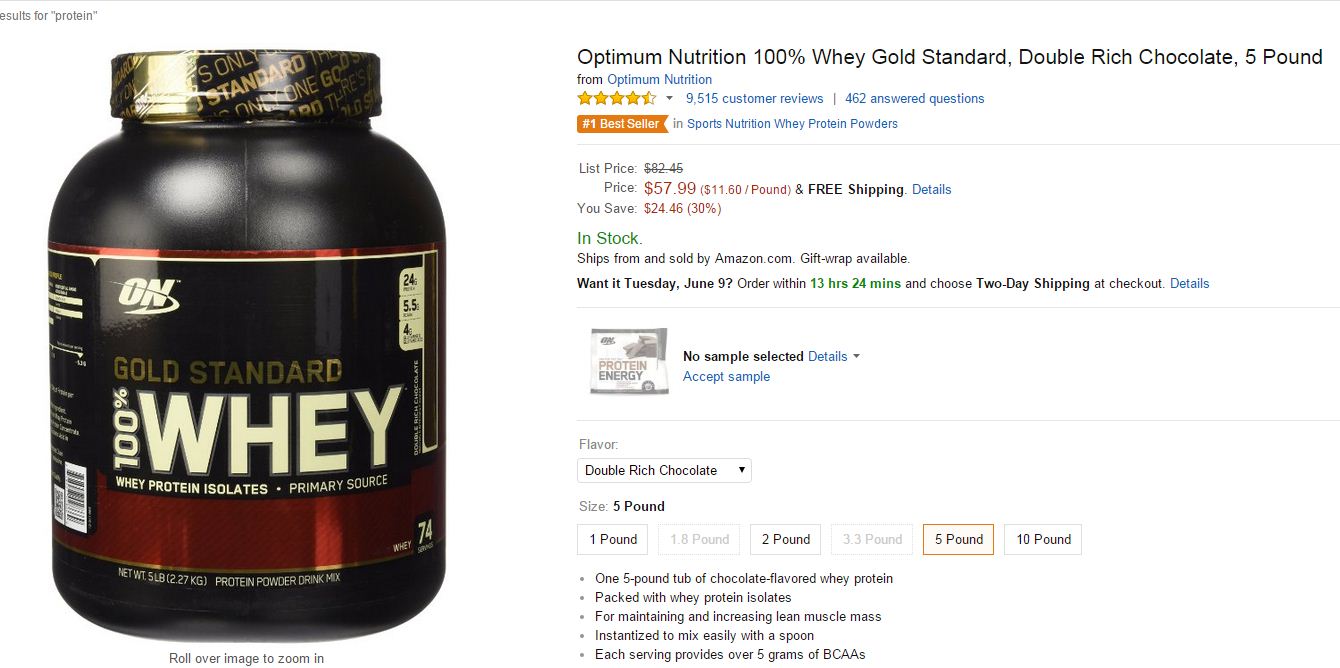The image size is (1340, 668).
Task: Select the 5 Pound size option
Action: point(958,539)
